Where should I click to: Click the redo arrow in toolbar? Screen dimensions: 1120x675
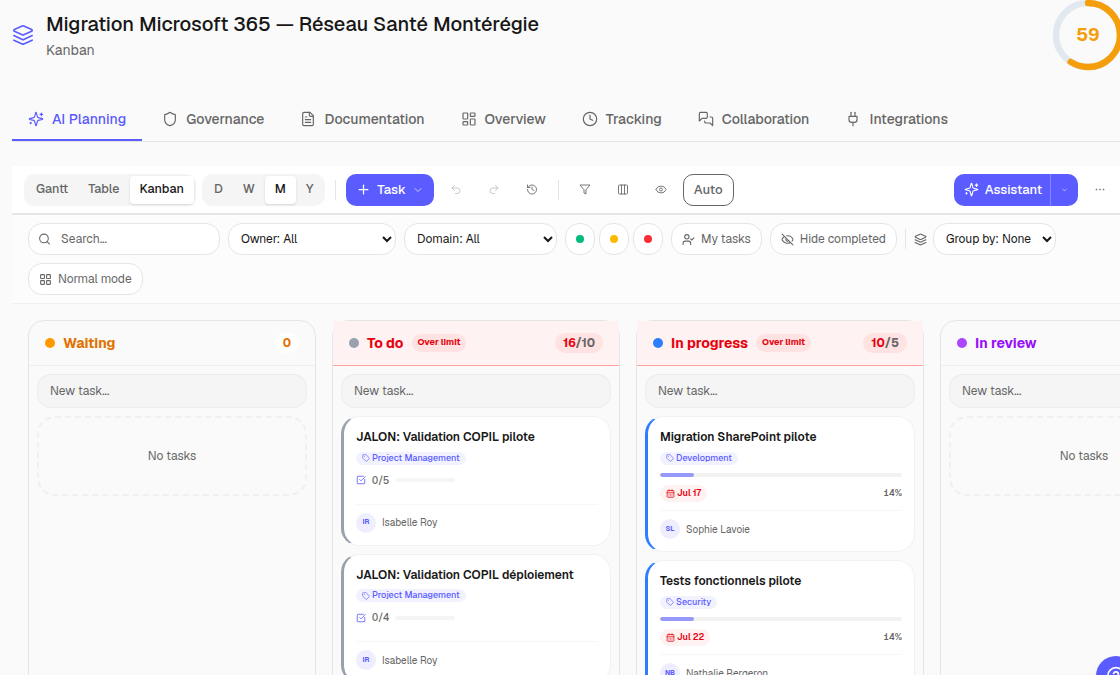(494, 190)
